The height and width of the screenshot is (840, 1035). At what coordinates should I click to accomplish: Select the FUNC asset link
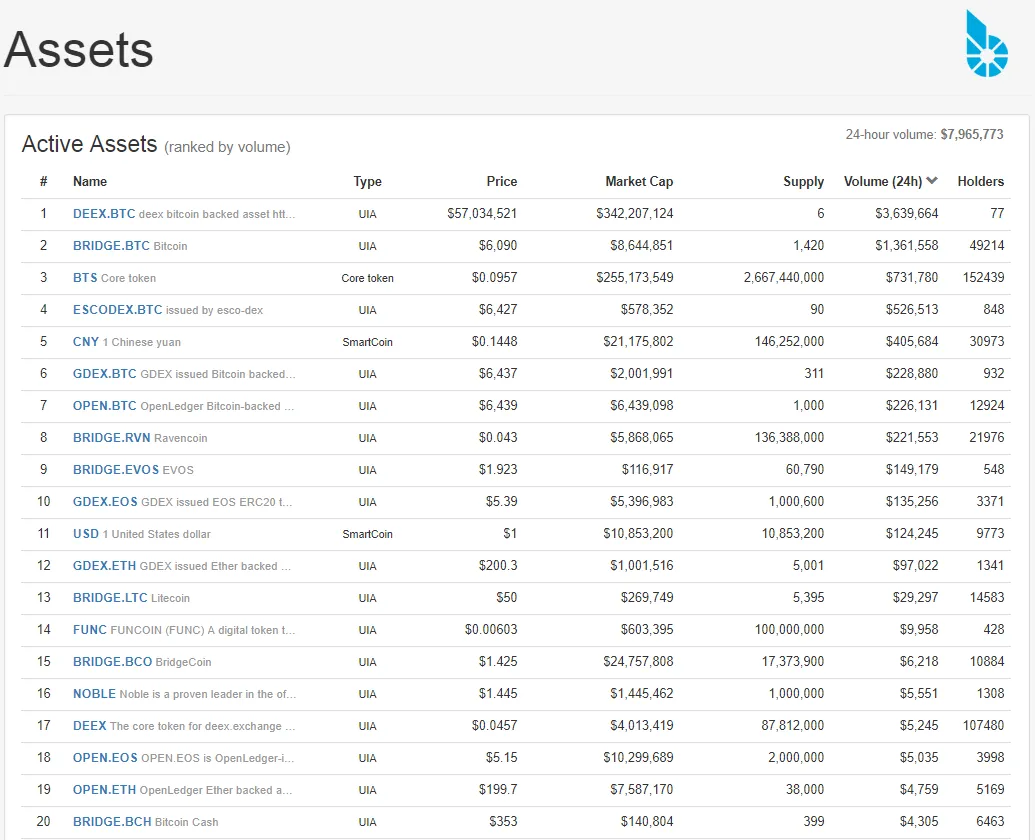[90, 630]
